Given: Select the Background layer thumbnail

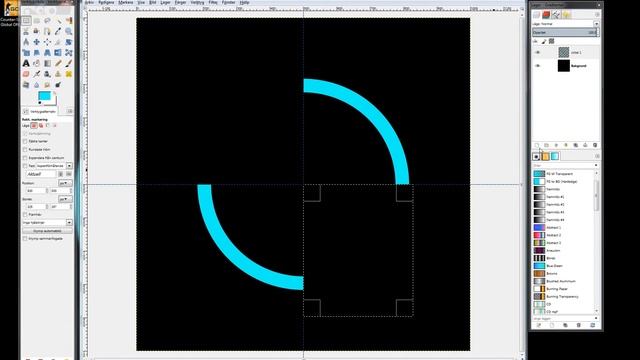Looking at the screenshot, I should tap(564, 66).
